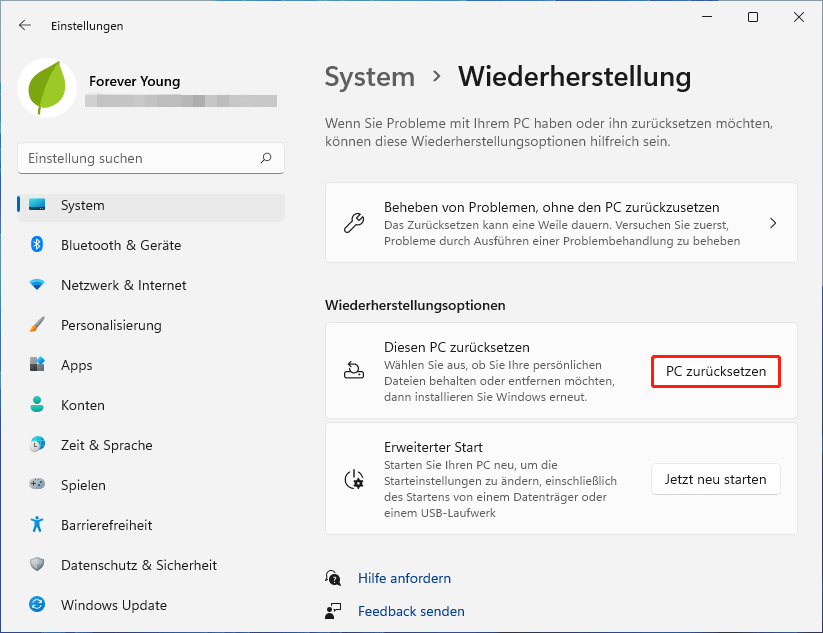823x633 pixels.
Task: Select the System display icon
Action: pyautogui.click(x=37, y=205)
